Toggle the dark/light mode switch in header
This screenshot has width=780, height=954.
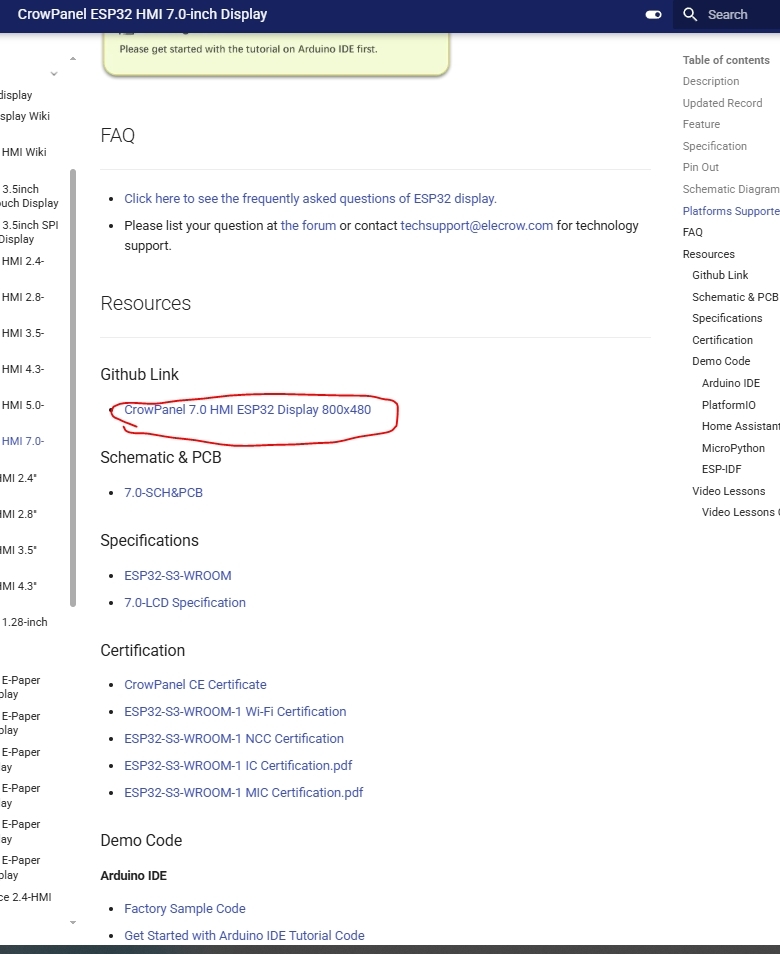(653, 15)
